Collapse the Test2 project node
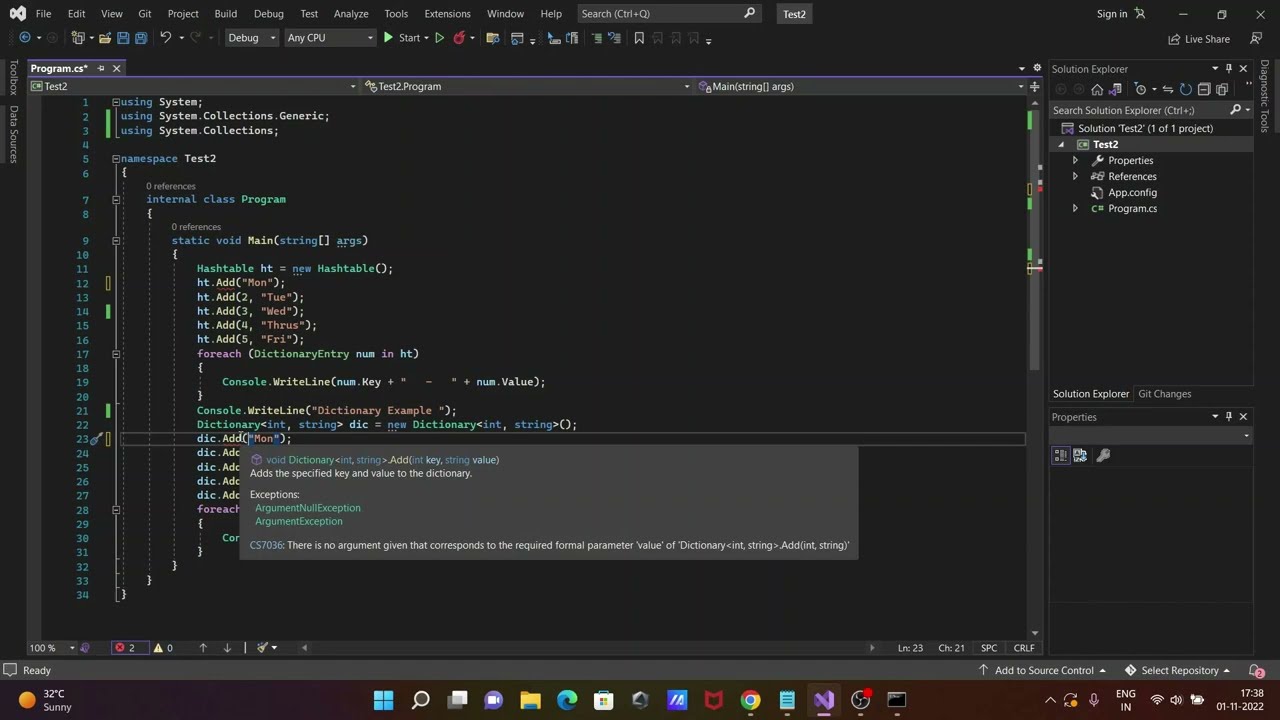This screenshot has width=1280, height=720. [1061, 144]
